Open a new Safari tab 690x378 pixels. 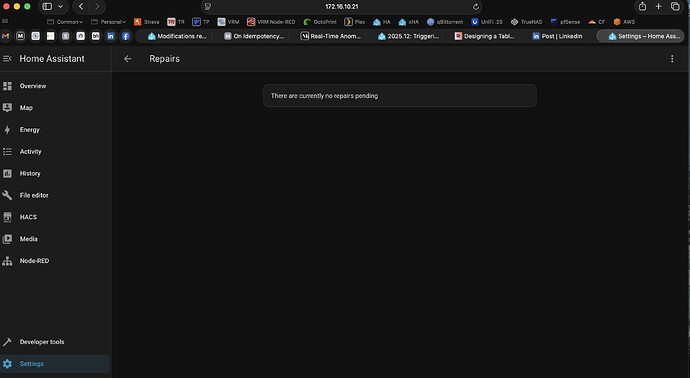(x=658, y=6)
